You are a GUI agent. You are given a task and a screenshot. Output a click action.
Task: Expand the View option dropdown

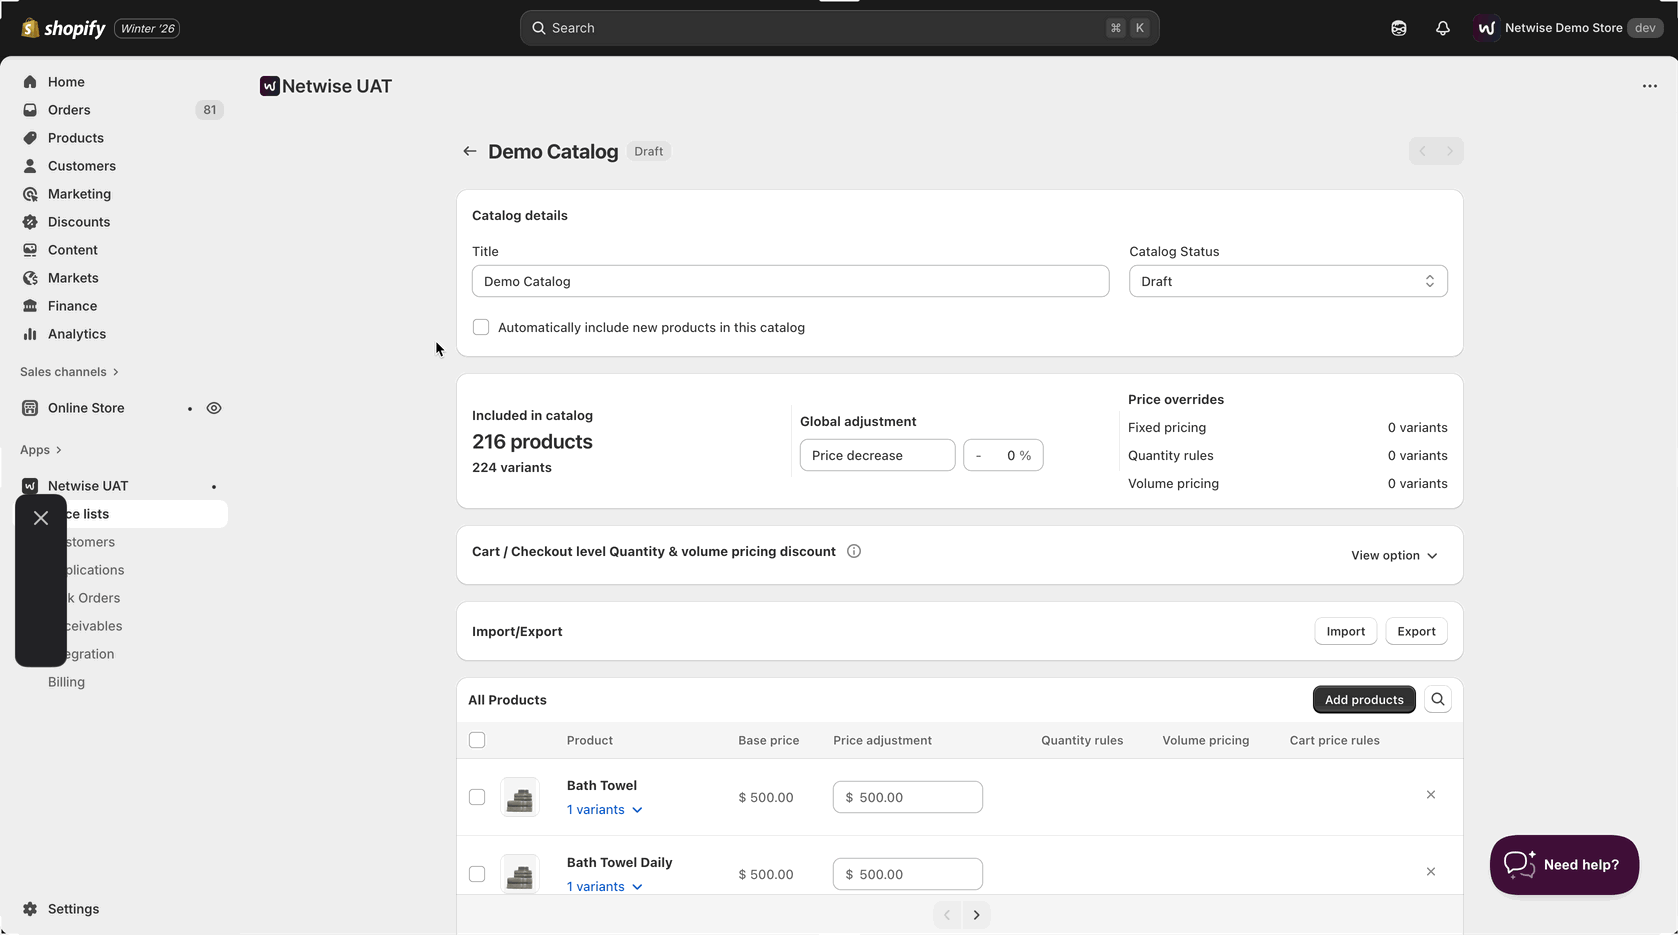tap(1393, 556)
